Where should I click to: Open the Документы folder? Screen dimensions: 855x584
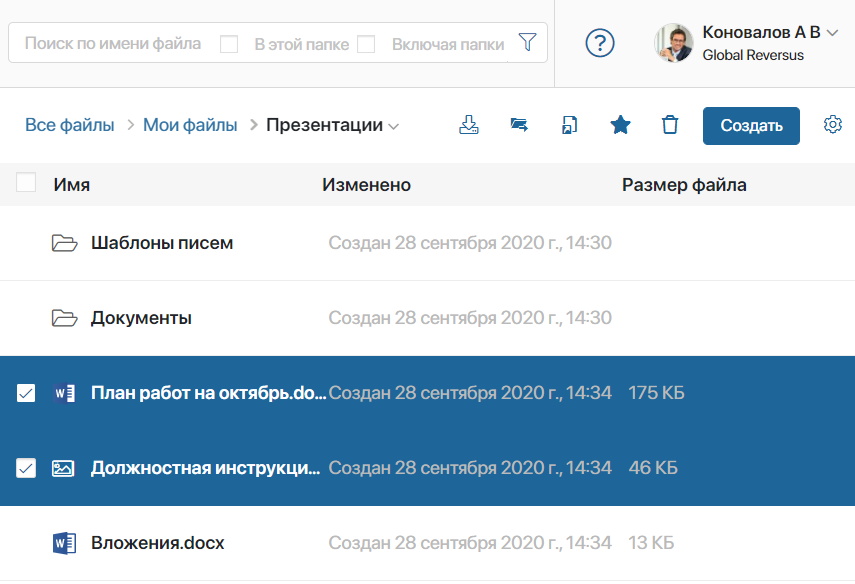pyautogui.click(x=141, y=318)
